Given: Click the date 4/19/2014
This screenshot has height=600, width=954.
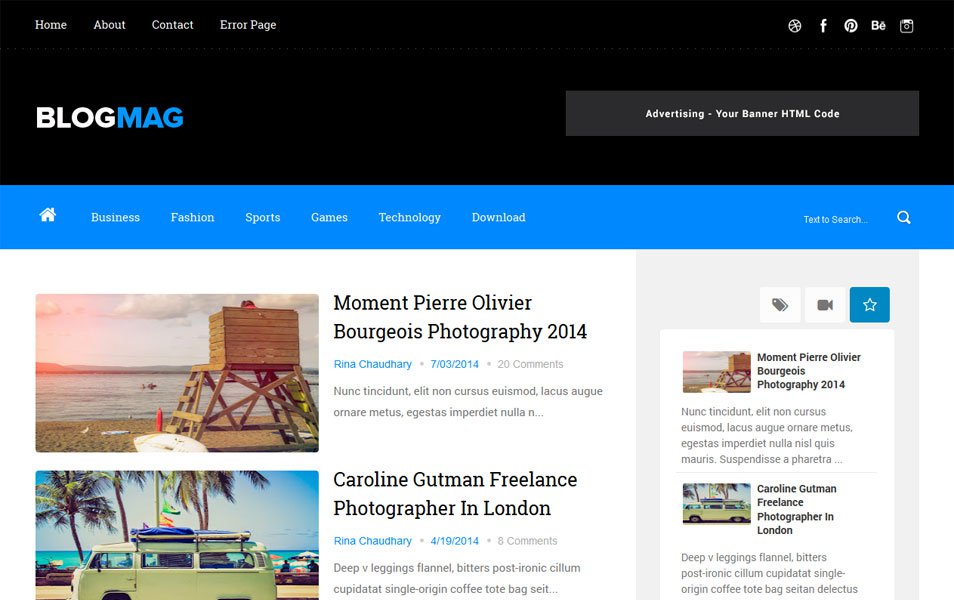Looking at the screenshot, I should (x=454, y=540).
